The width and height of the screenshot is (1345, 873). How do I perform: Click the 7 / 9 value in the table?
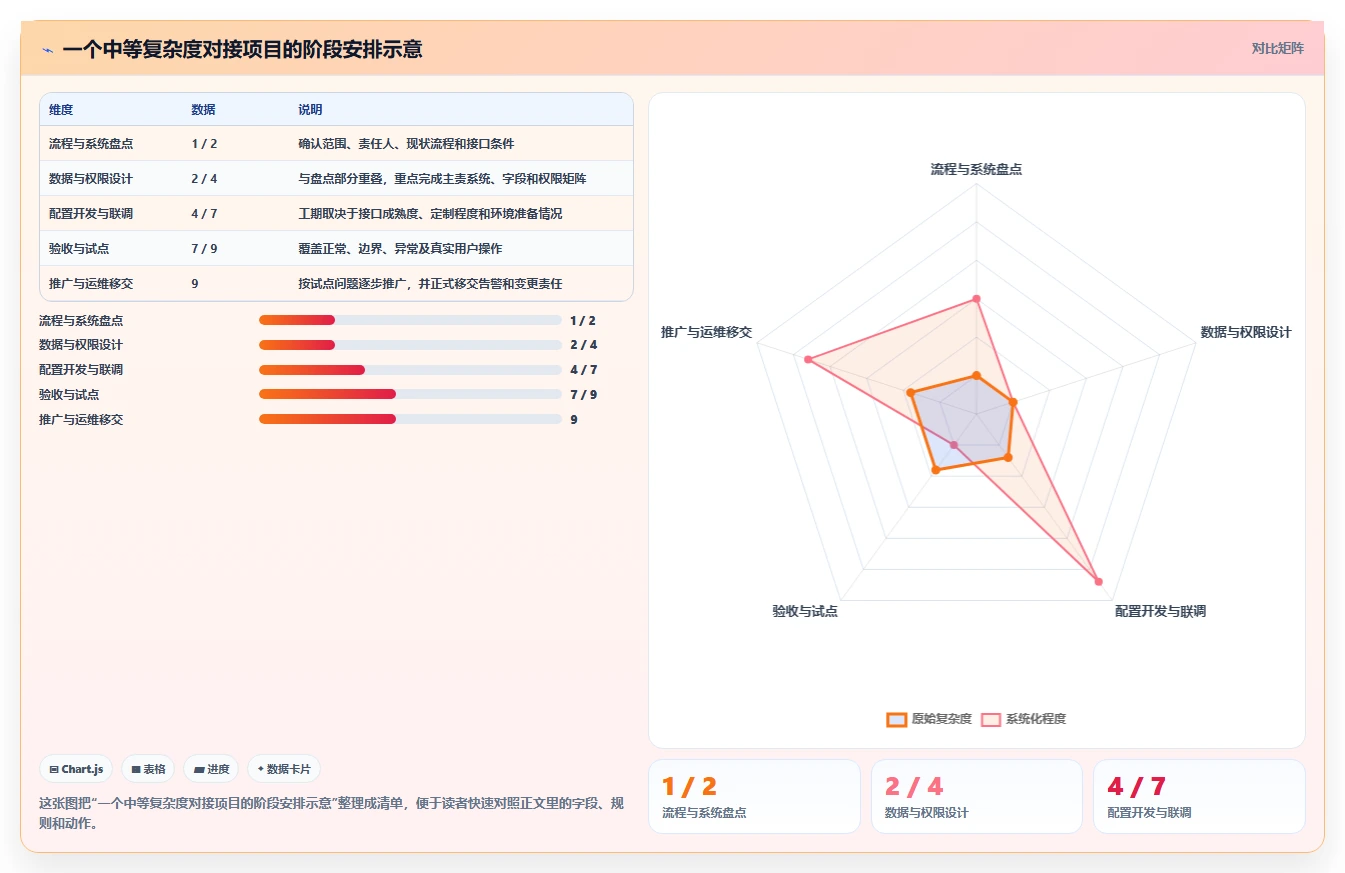(x=204, y=248)
